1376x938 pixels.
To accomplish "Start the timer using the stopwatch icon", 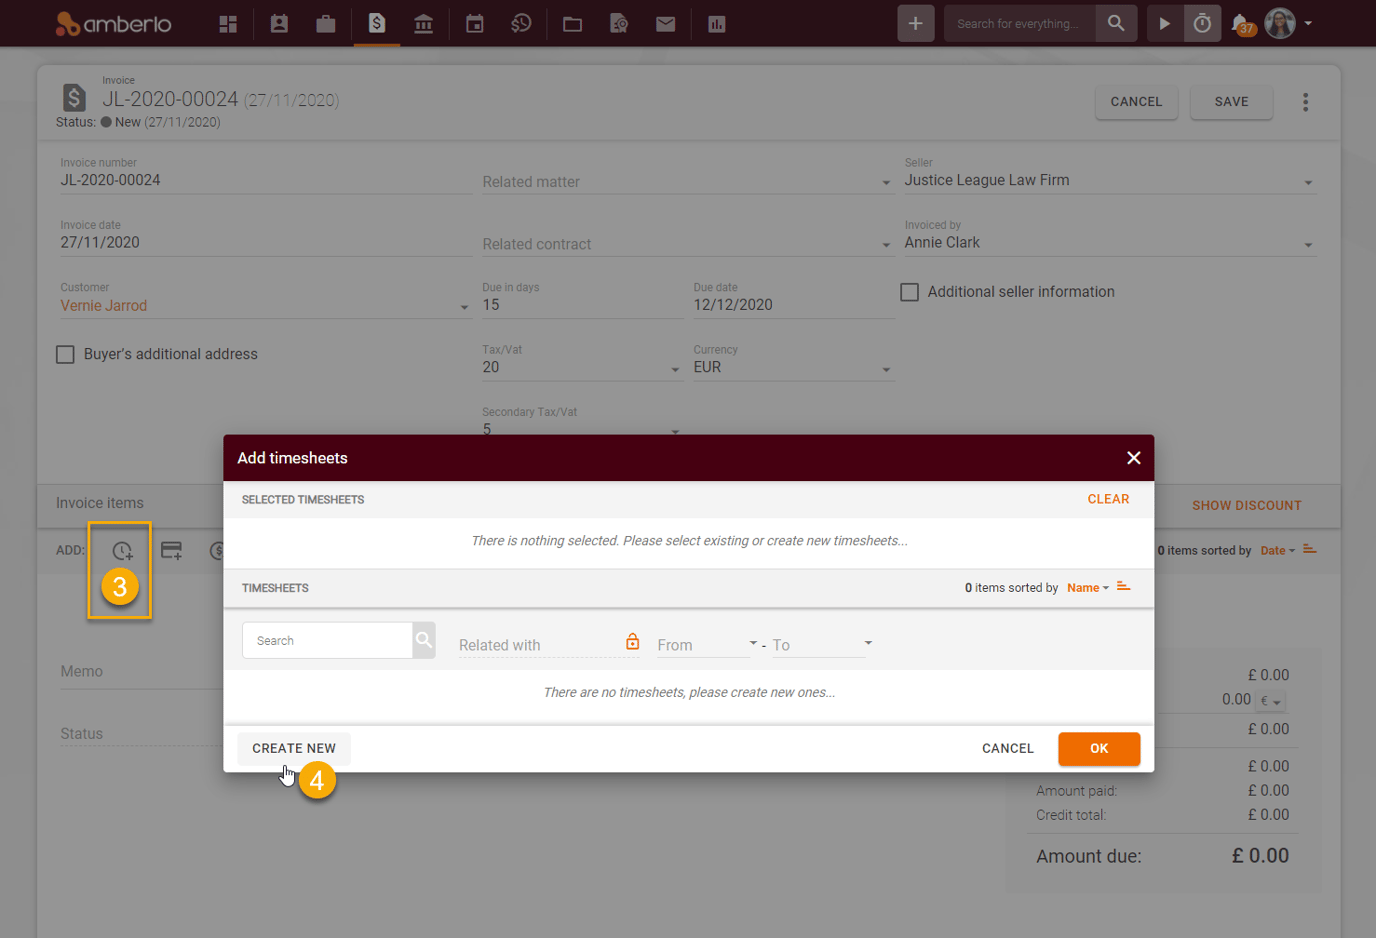I will (x=1202, y=22).
